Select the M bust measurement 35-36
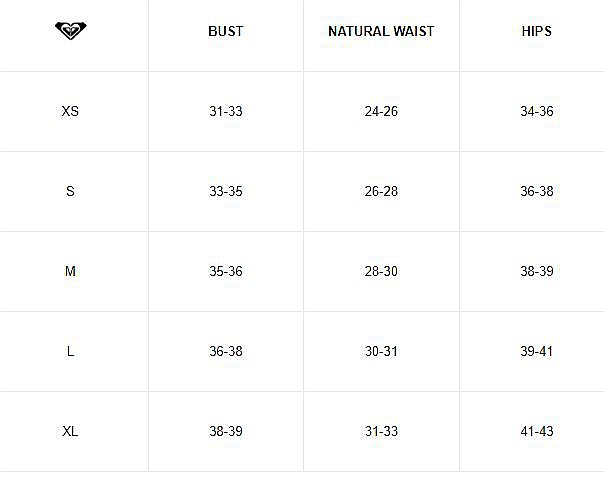The image size is (605, 484). pyautogui.click(x=226, y=271)
